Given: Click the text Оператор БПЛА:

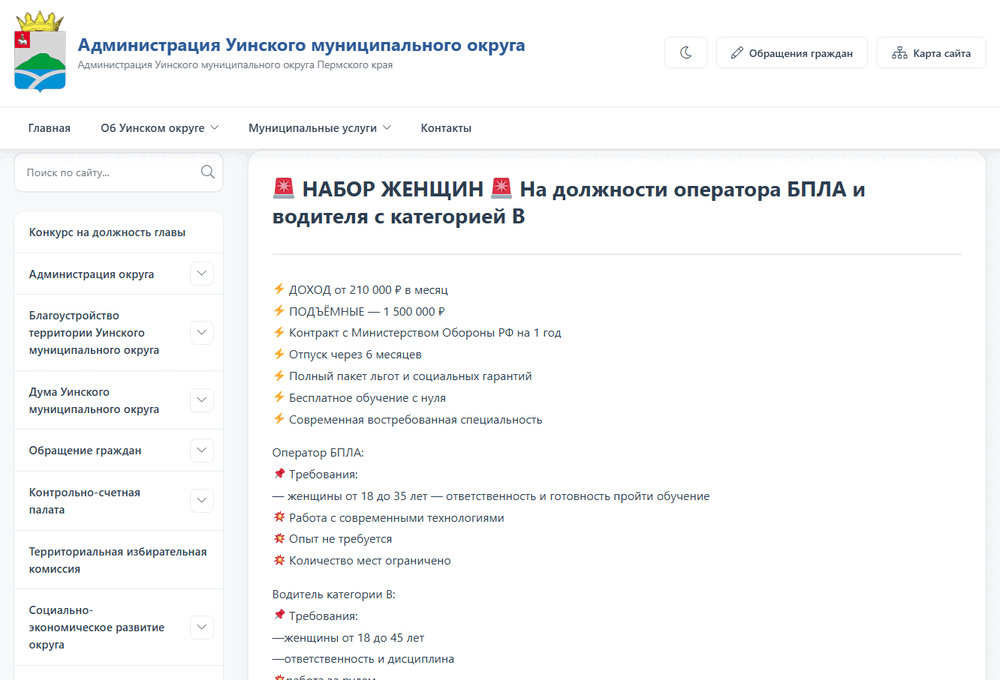Looking at the screenshot, I should tap(318, 453).
